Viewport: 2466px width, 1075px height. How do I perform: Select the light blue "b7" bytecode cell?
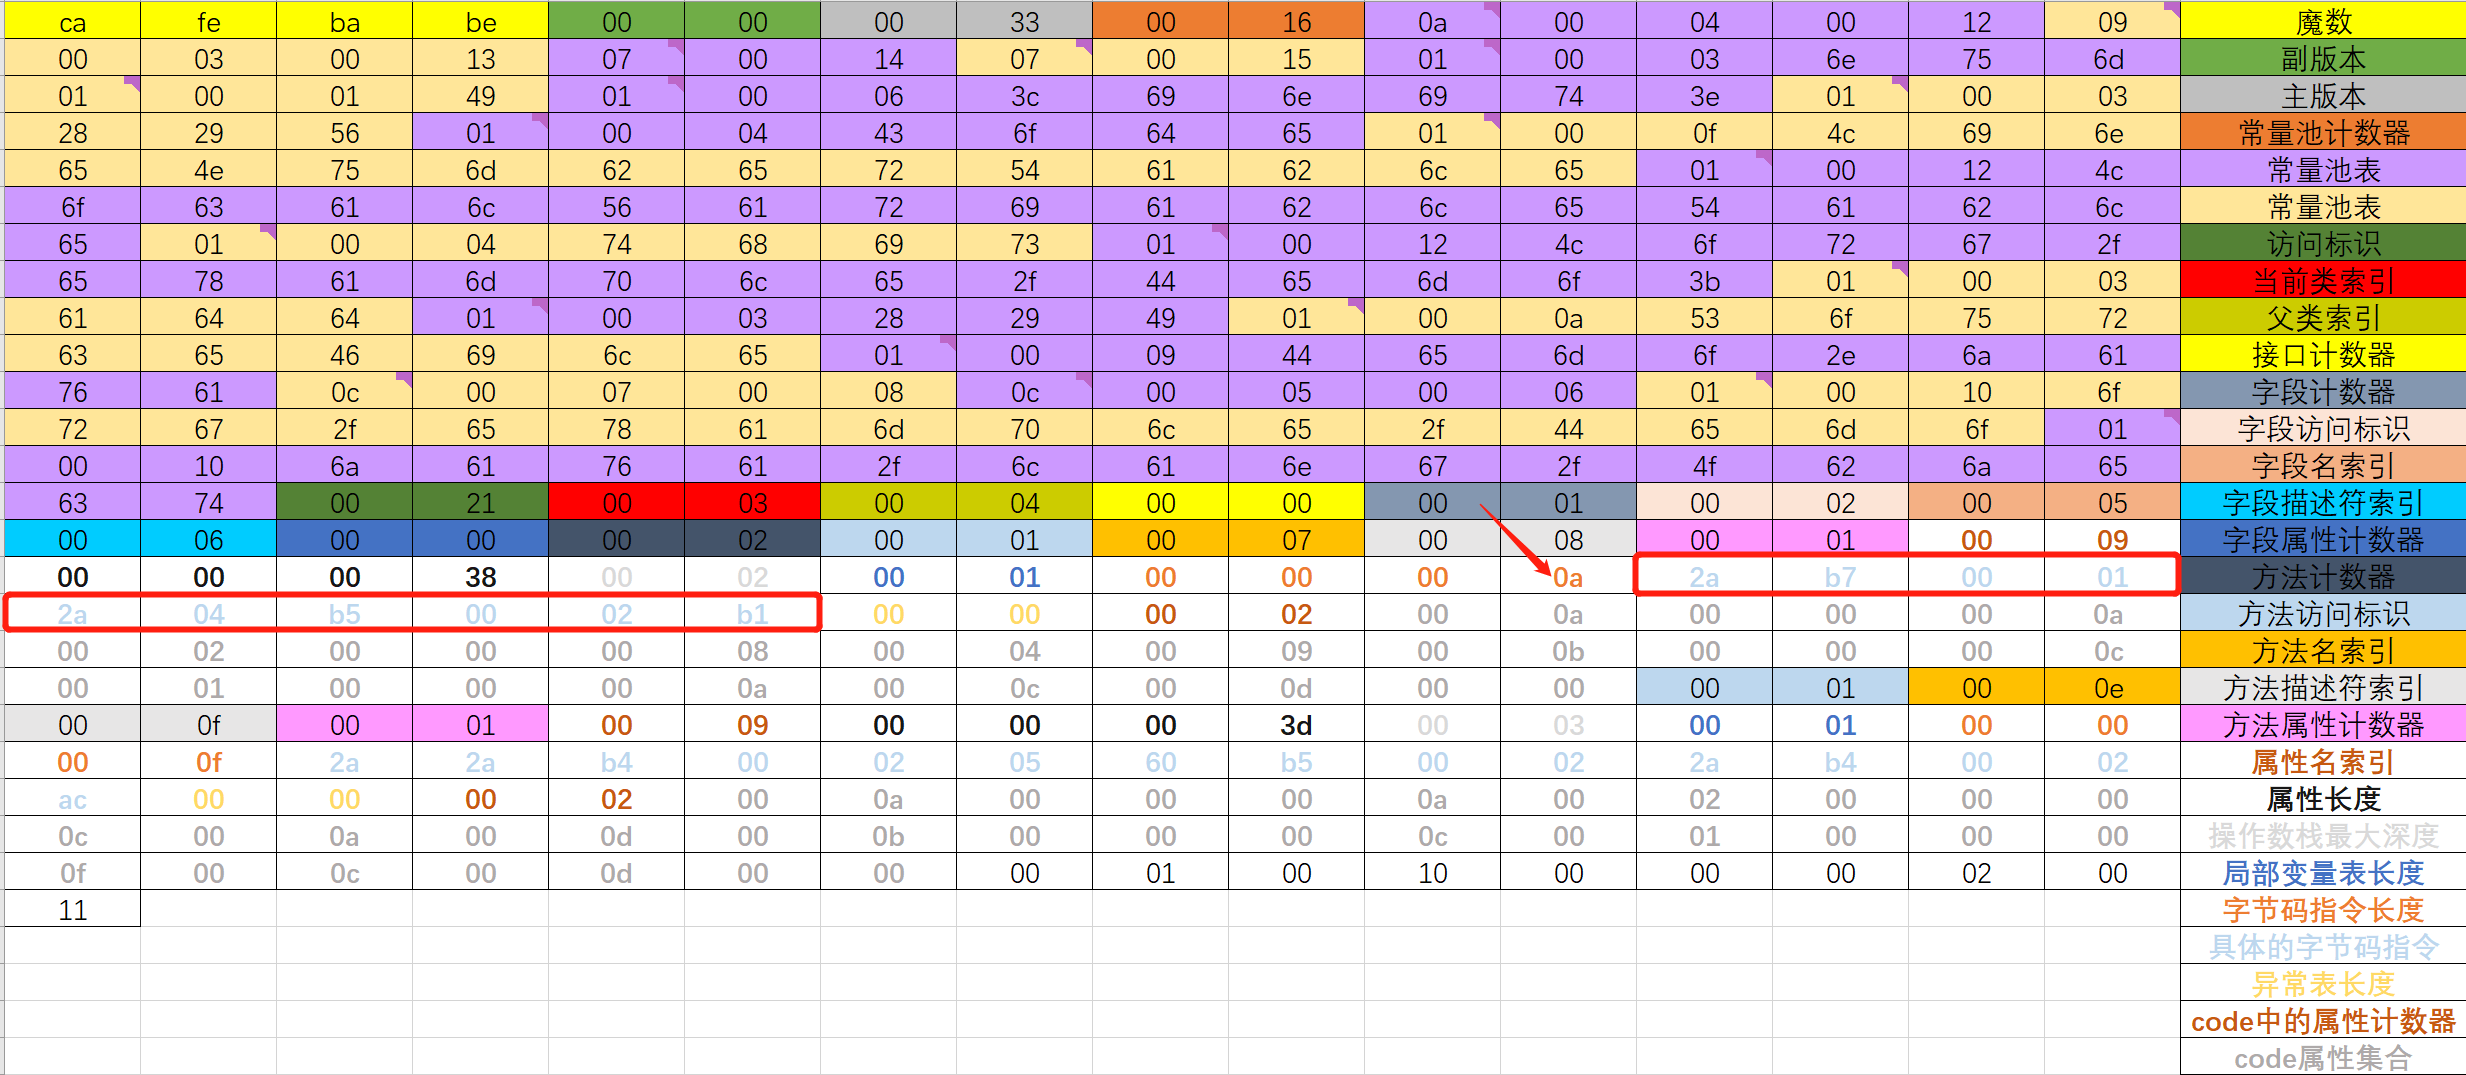[1840, 577]
